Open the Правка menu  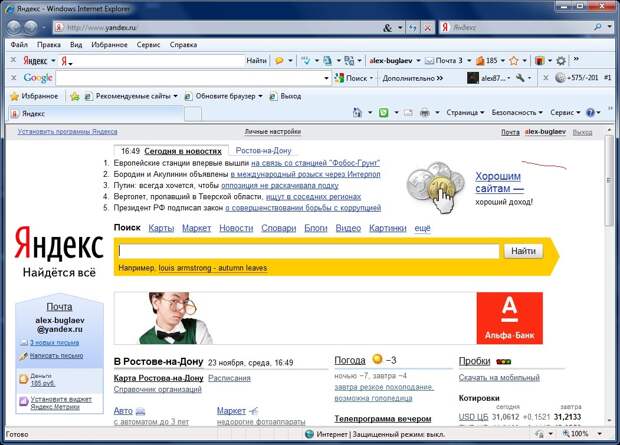click(49, 45)
